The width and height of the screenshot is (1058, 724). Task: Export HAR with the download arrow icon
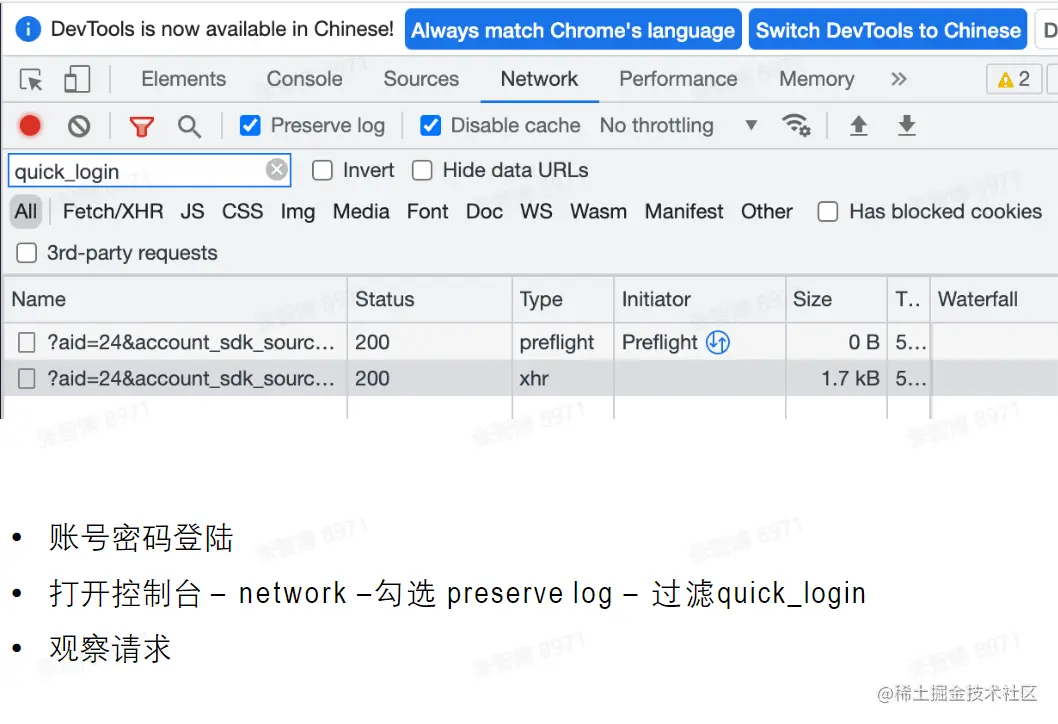907,126
